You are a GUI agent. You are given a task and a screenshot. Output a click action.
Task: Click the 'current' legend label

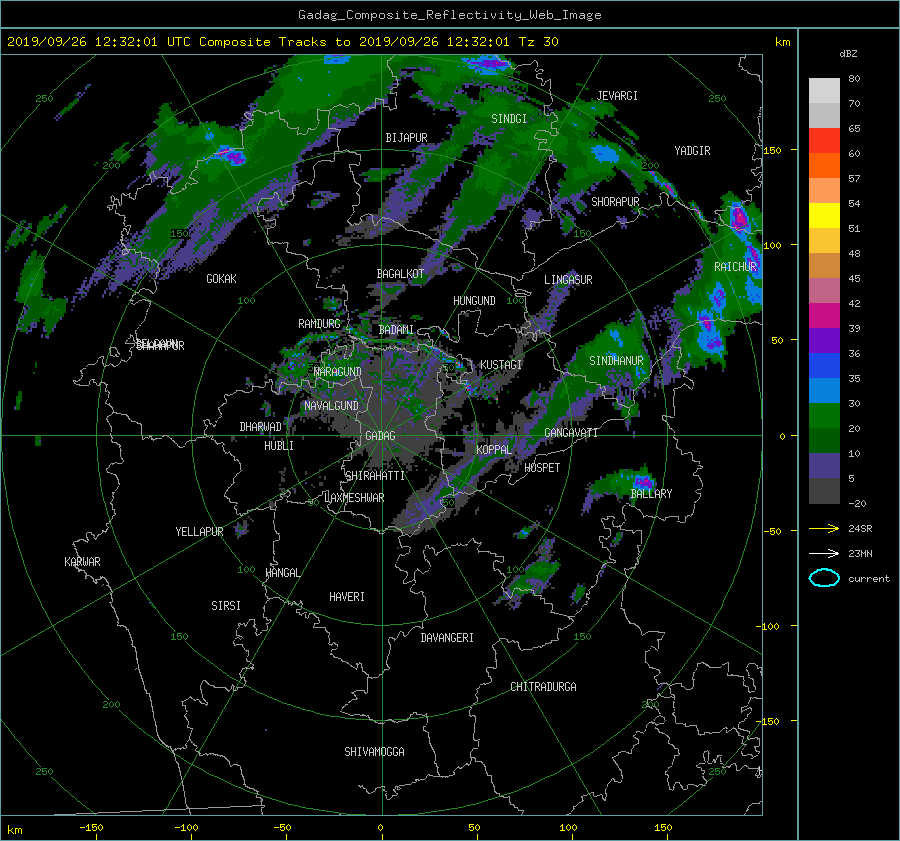coord(868,579)
